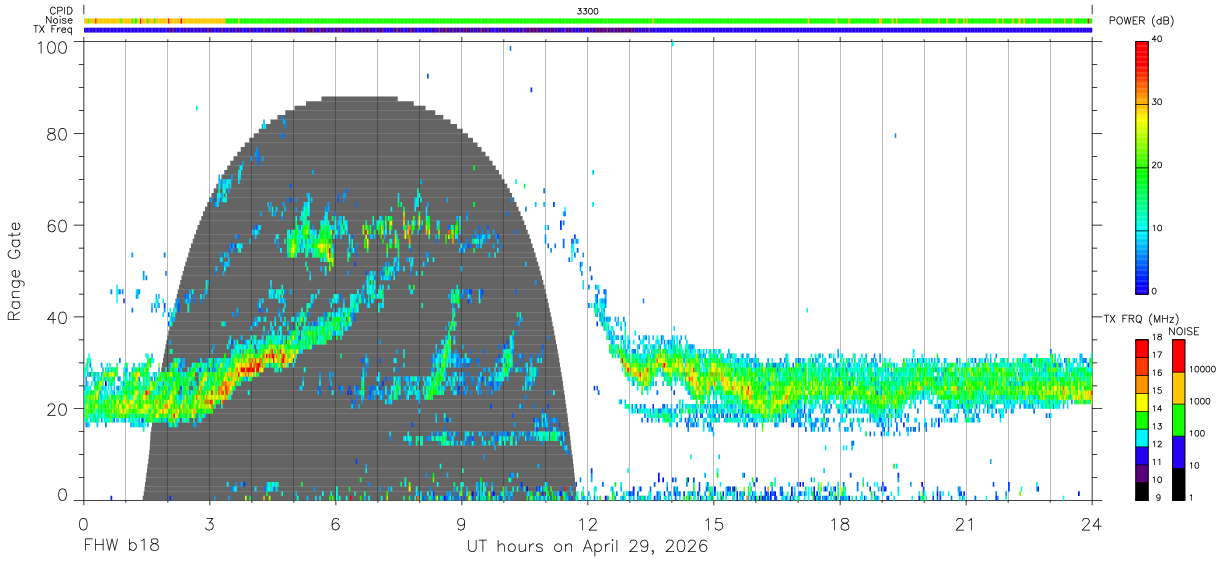Click the CPID label at top left
This screenshot has width=1228, height=567.
point(59,10)
